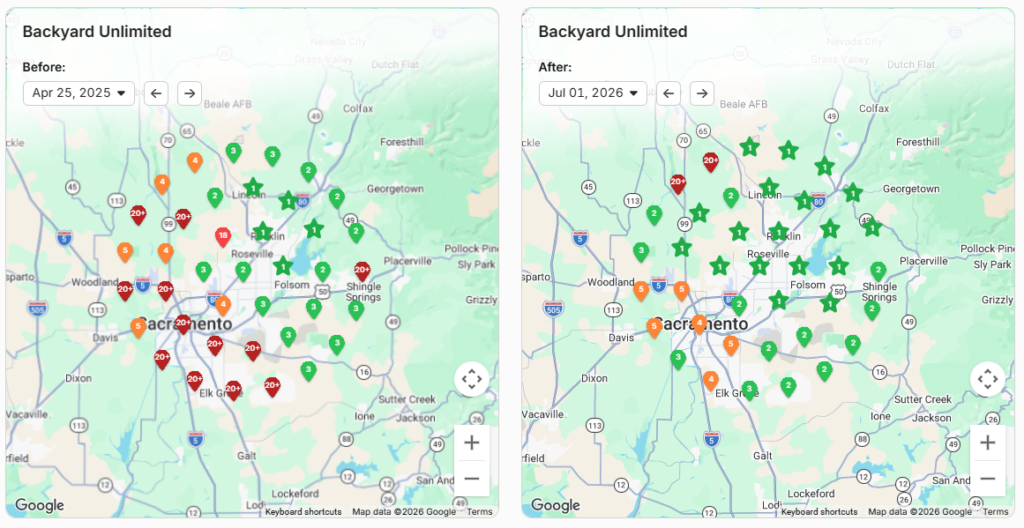Select star pin right of route 99 shield, After map
The width and height of the screenshot is (1024, 528).
699,212
